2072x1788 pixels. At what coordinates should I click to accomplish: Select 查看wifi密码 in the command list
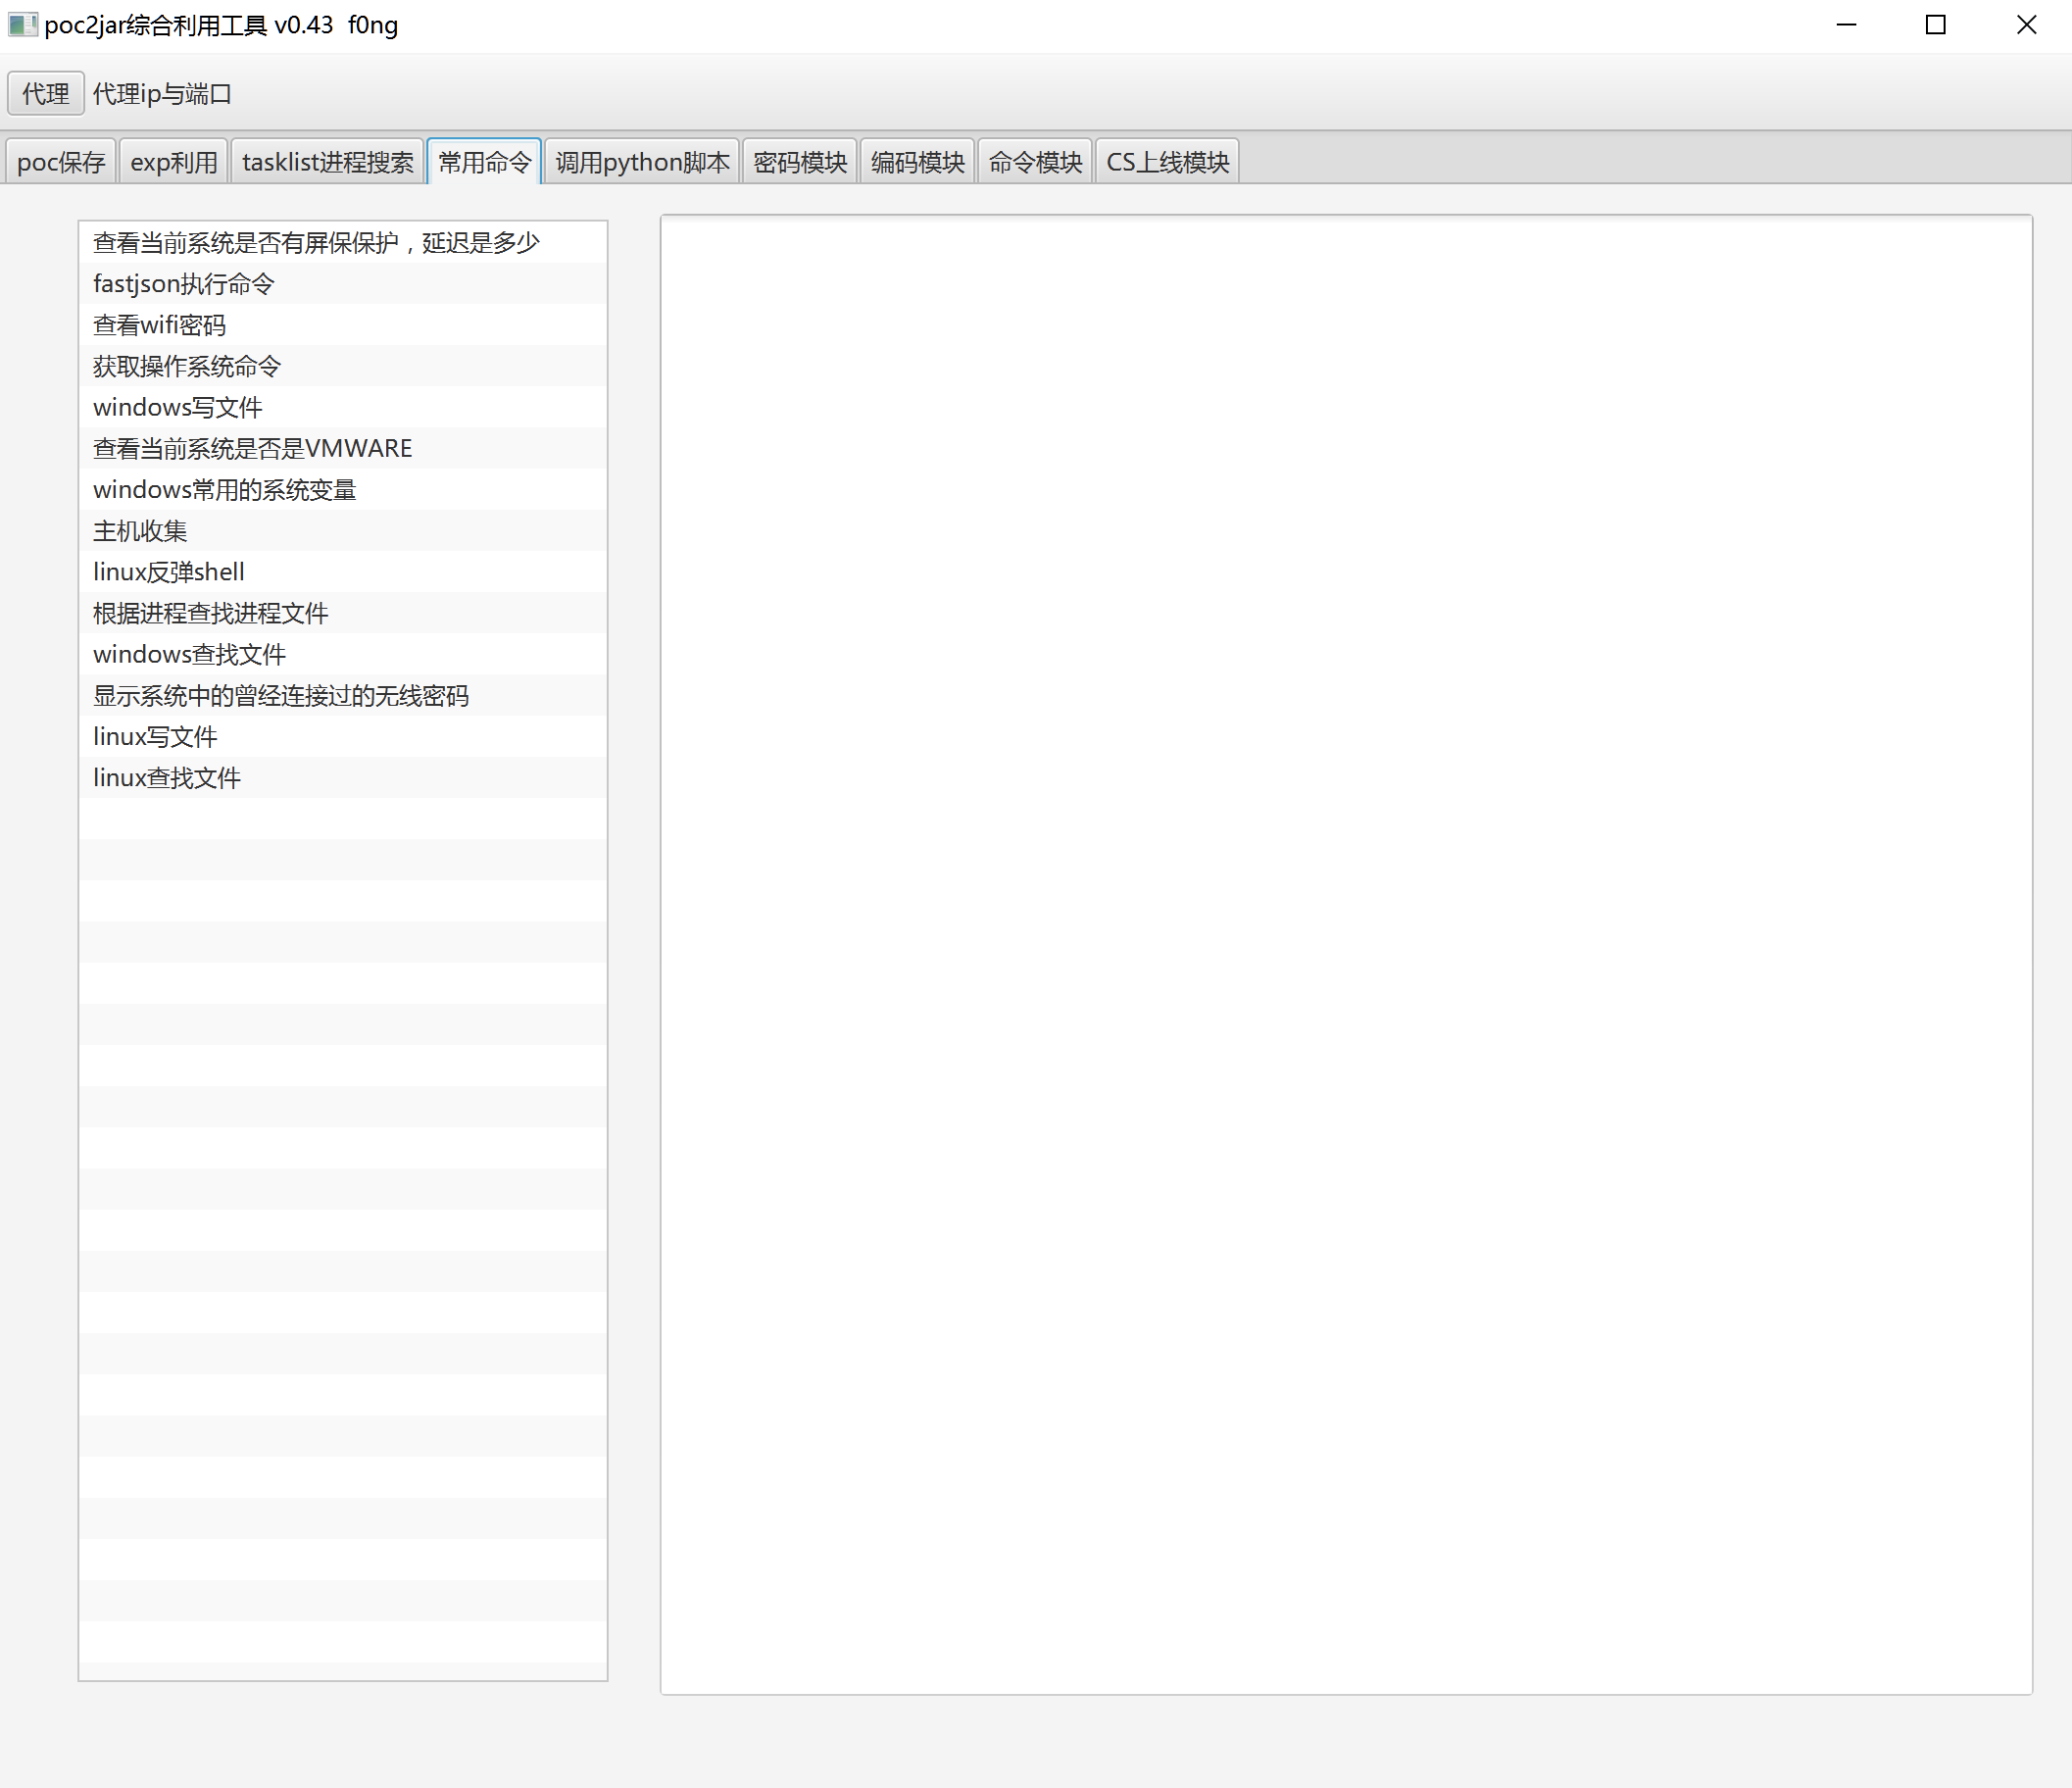pos(160,325)
